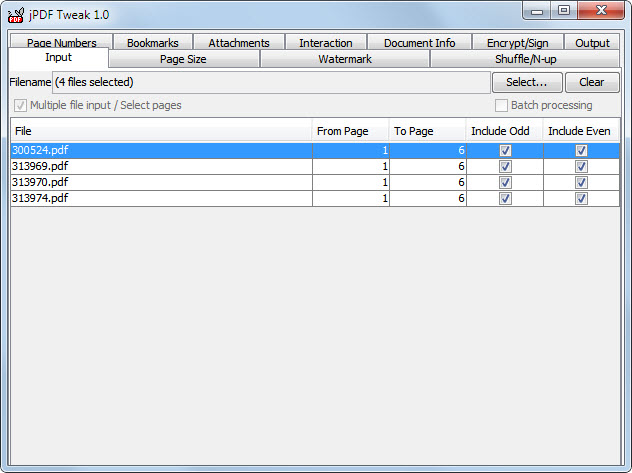The width and height of the screenshot is (632, 473).
Task: Uncheck Include Even for 313969.pdf
Action: [x=581, y=167]
